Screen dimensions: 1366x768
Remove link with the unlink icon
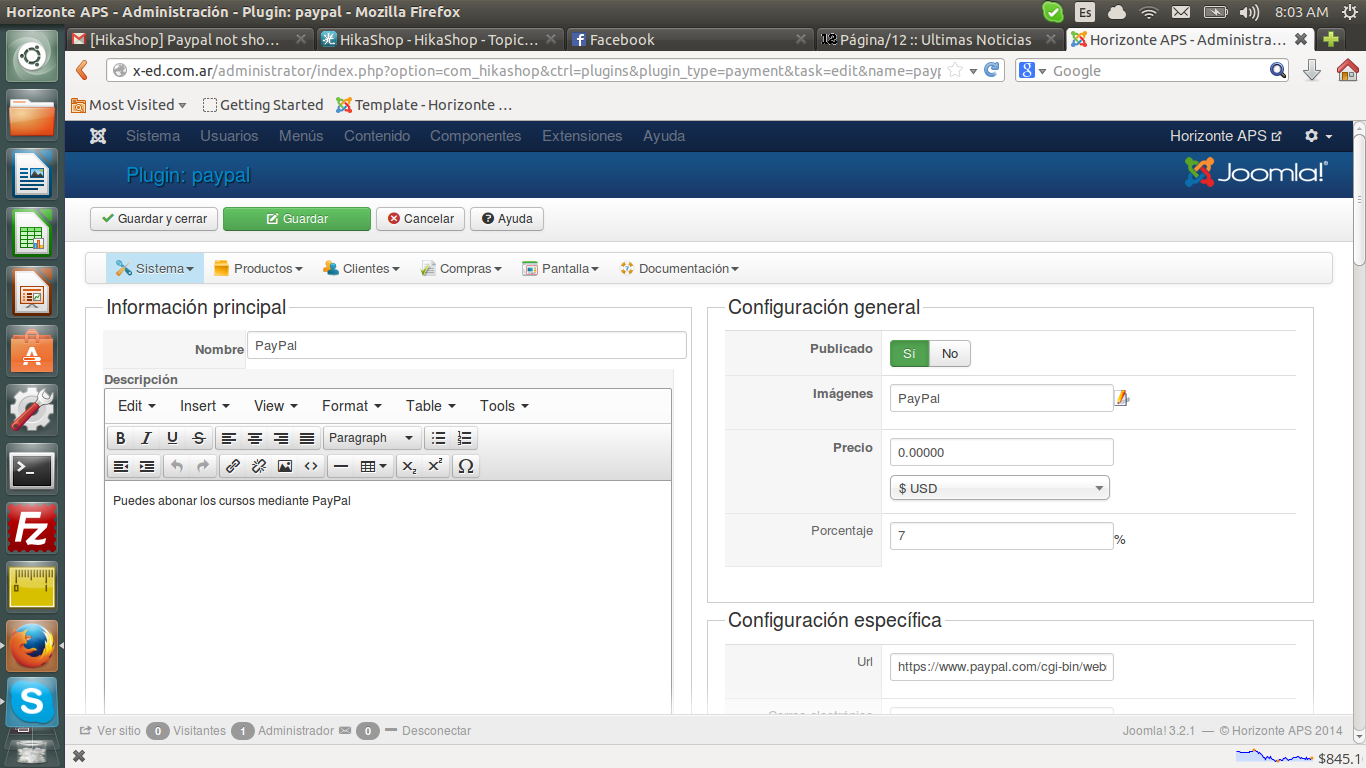coord(259,466)
